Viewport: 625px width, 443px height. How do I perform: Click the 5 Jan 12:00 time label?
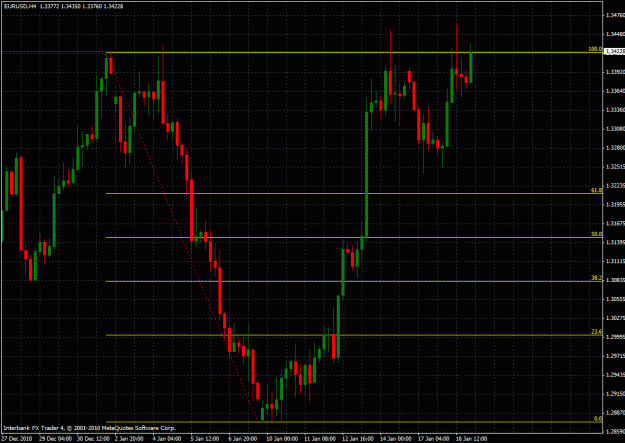[205, 439]
